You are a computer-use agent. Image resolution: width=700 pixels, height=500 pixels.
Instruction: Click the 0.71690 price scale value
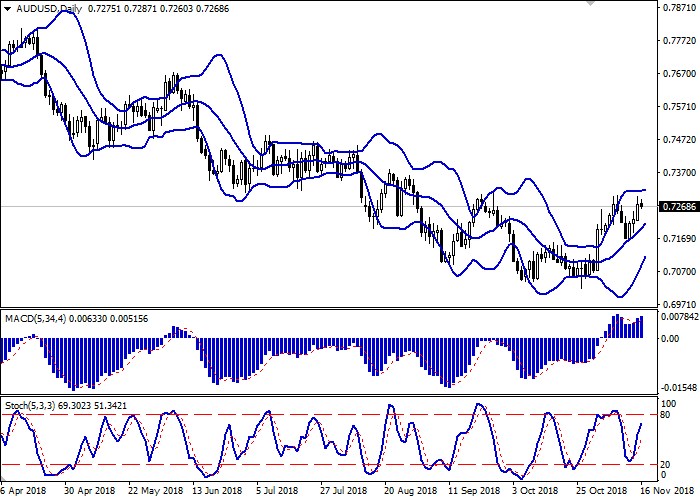point(680,239)
